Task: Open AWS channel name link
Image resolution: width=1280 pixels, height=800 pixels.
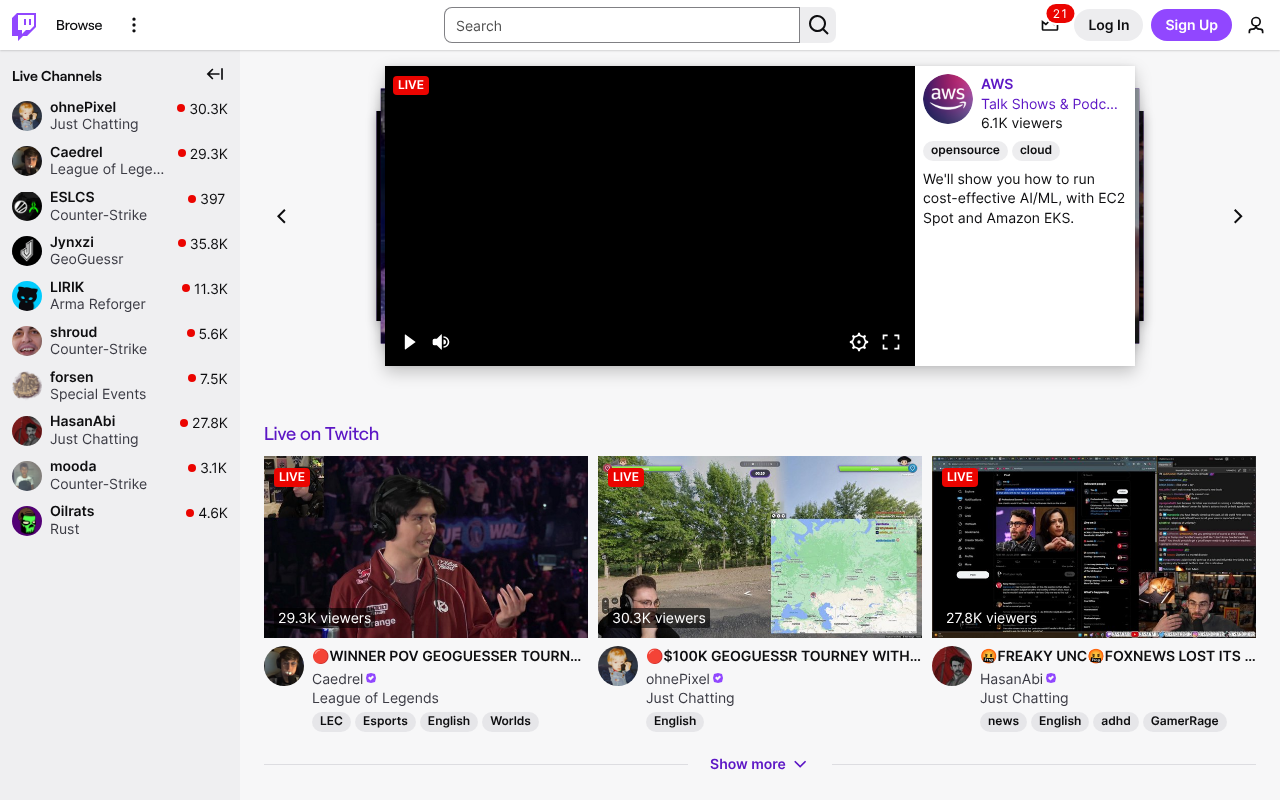Action: [997, 84]
